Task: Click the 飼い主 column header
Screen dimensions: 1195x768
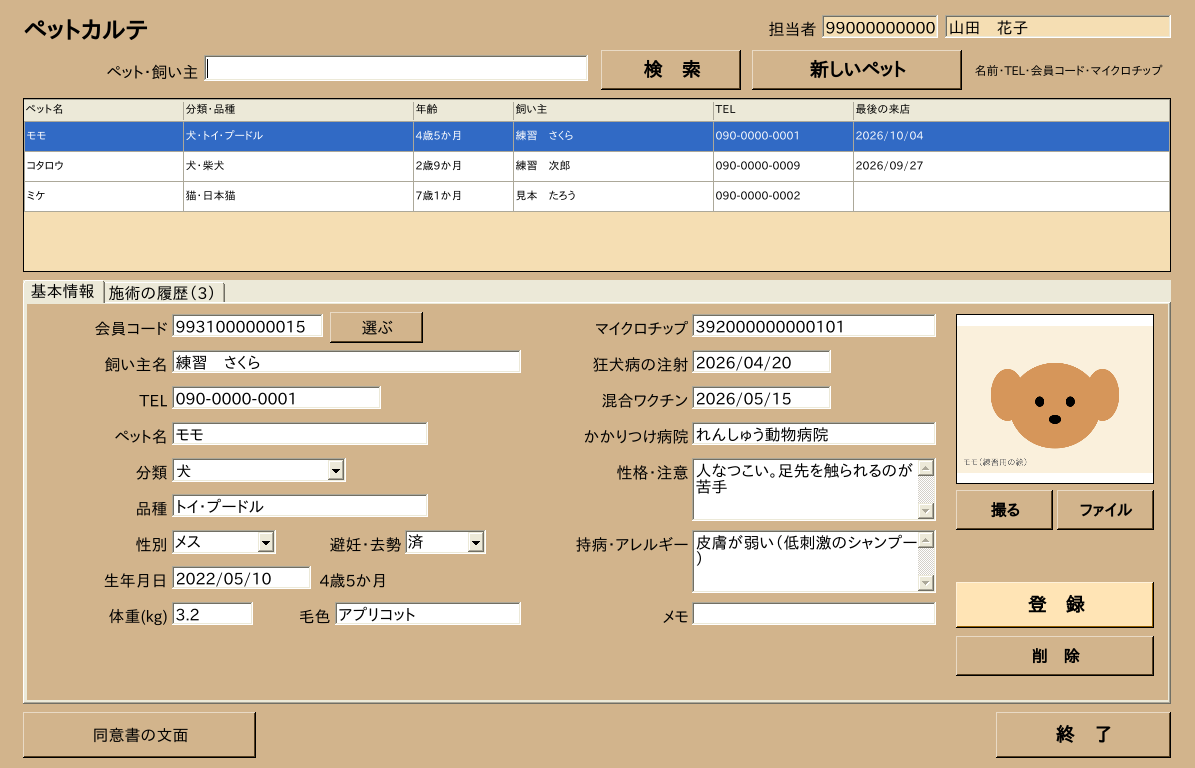Action: point(613,110)
